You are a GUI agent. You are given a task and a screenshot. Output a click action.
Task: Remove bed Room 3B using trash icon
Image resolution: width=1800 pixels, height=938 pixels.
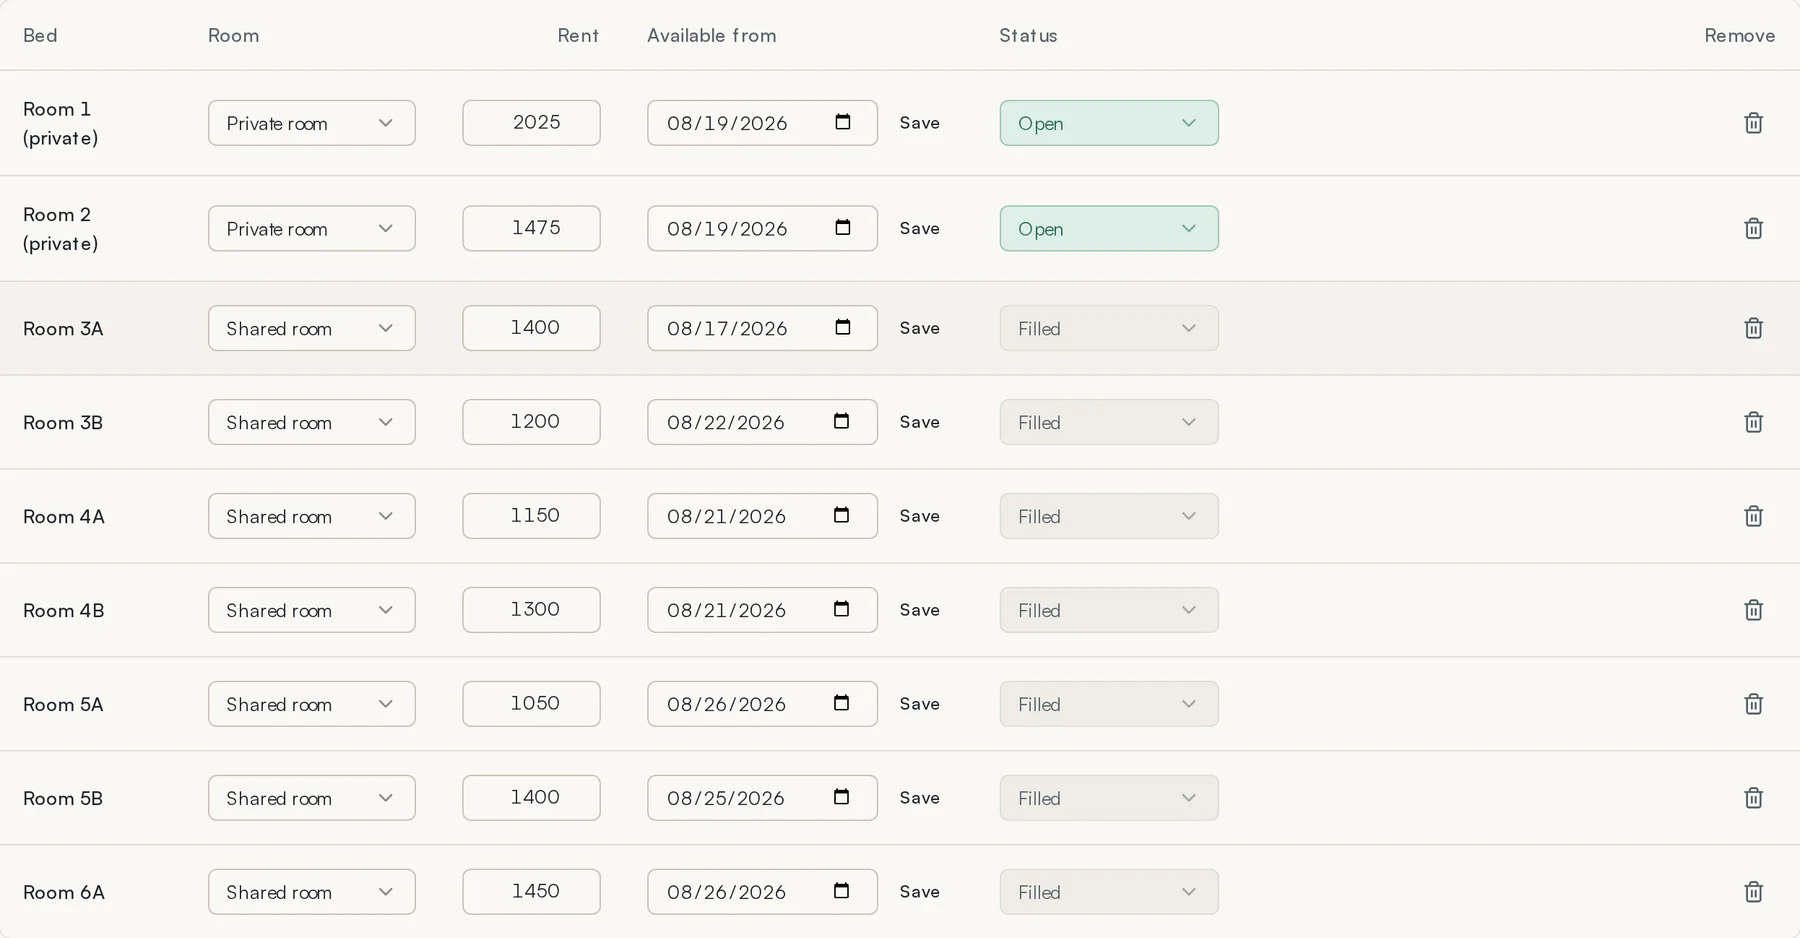click(1753, 422)
